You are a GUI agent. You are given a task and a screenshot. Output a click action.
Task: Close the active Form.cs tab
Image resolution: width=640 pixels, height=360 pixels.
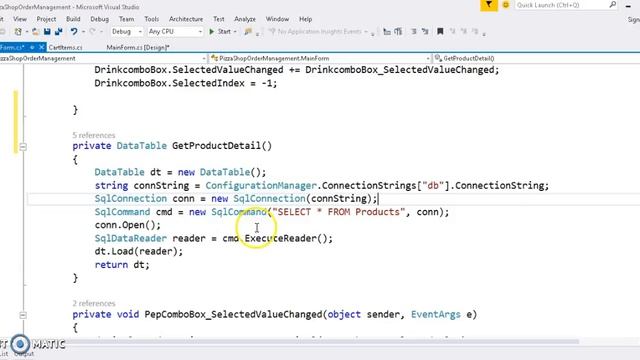click(x=41, y=47)
